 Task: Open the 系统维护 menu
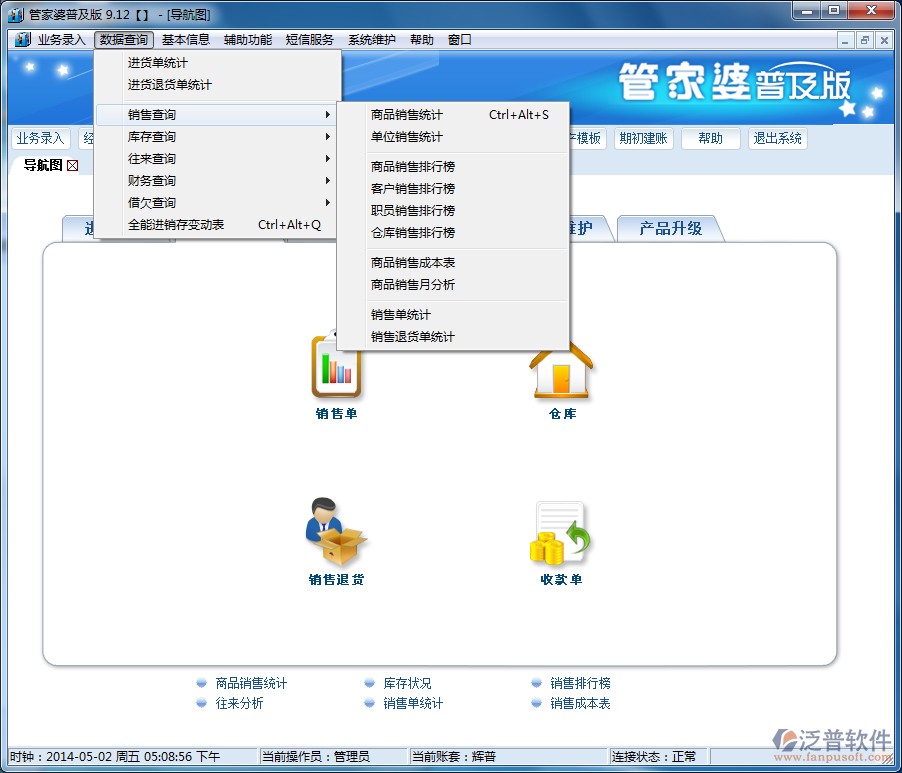point(371,40)
